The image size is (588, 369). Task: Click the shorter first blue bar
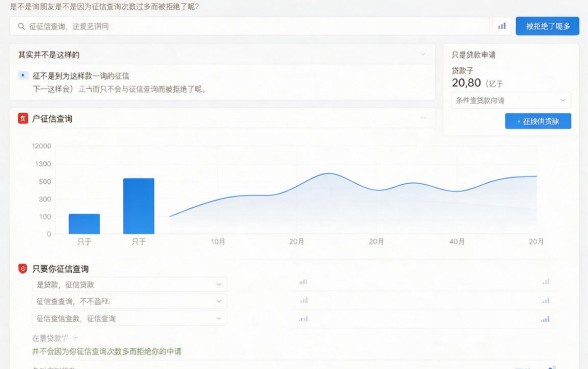[84, 224]
